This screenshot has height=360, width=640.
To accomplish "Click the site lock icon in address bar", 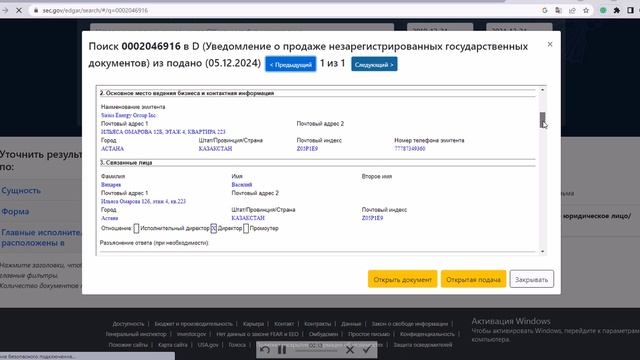I will pos(36,11).
